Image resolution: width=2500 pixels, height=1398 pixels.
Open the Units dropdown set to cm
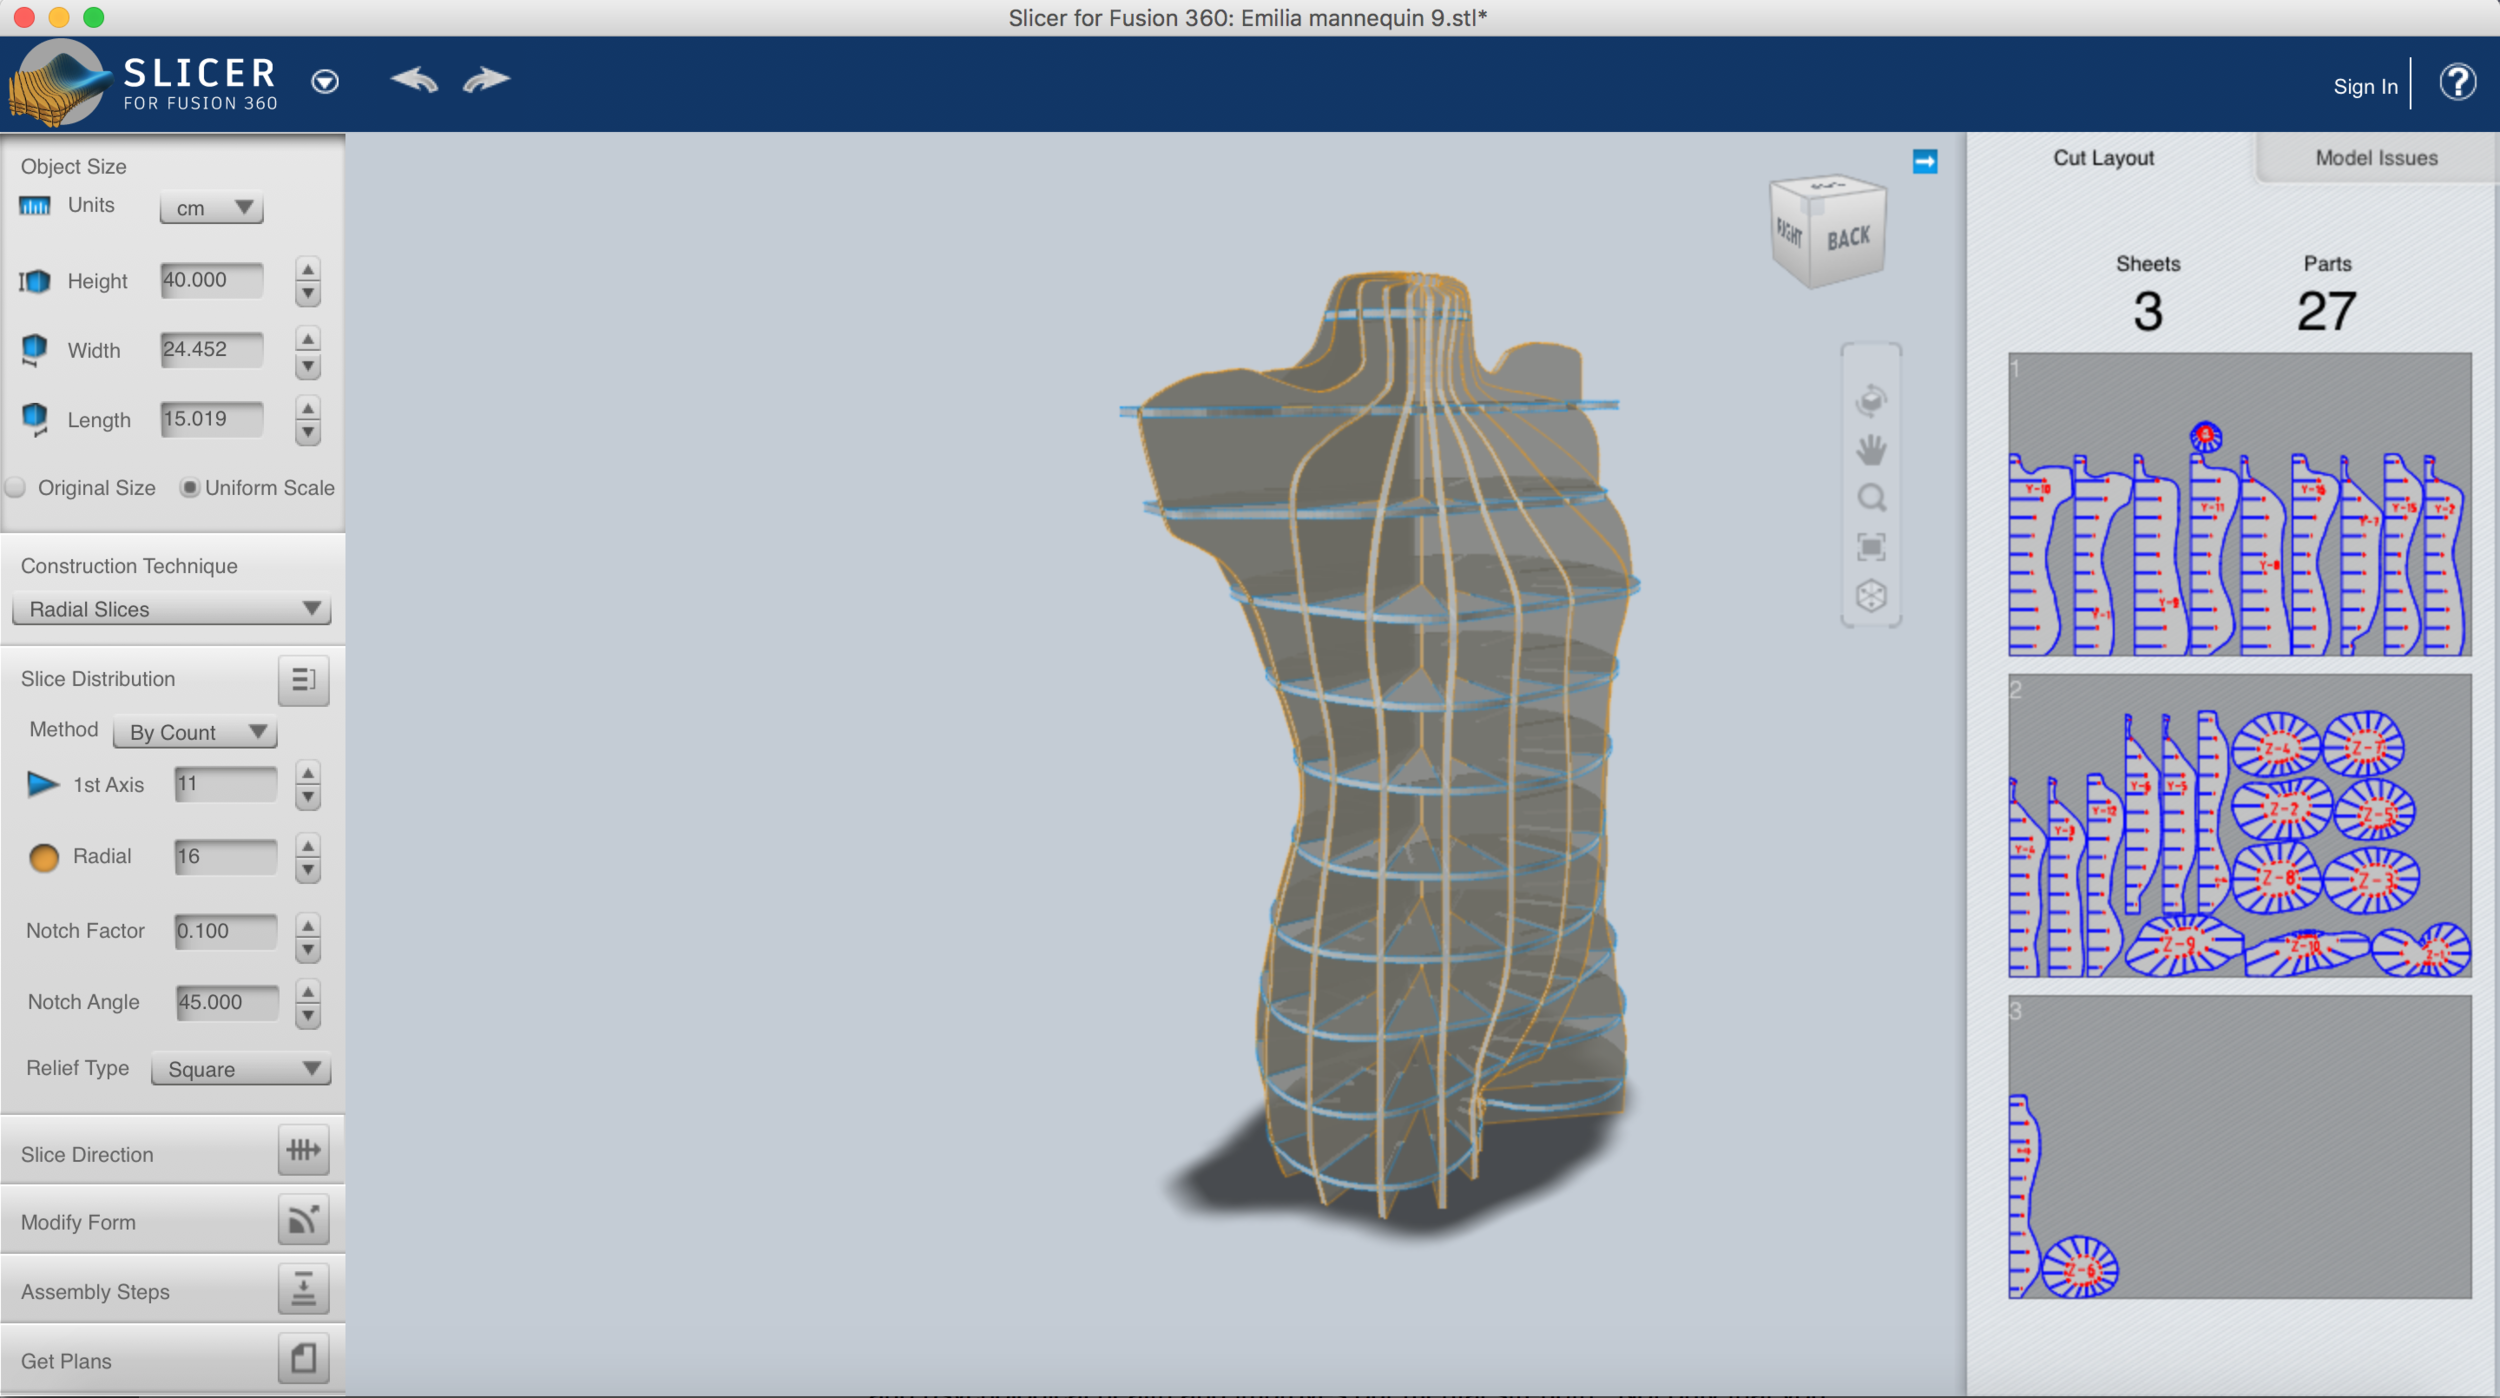(212, 207)
